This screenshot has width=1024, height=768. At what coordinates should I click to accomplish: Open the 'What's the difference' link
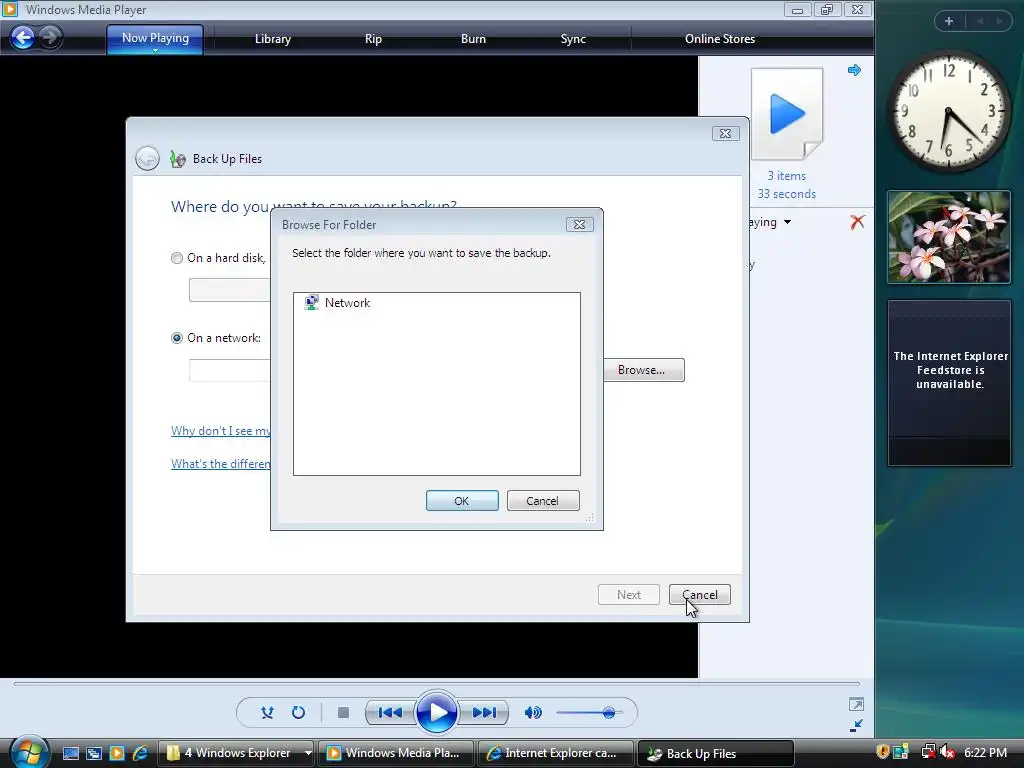point(221,464)
